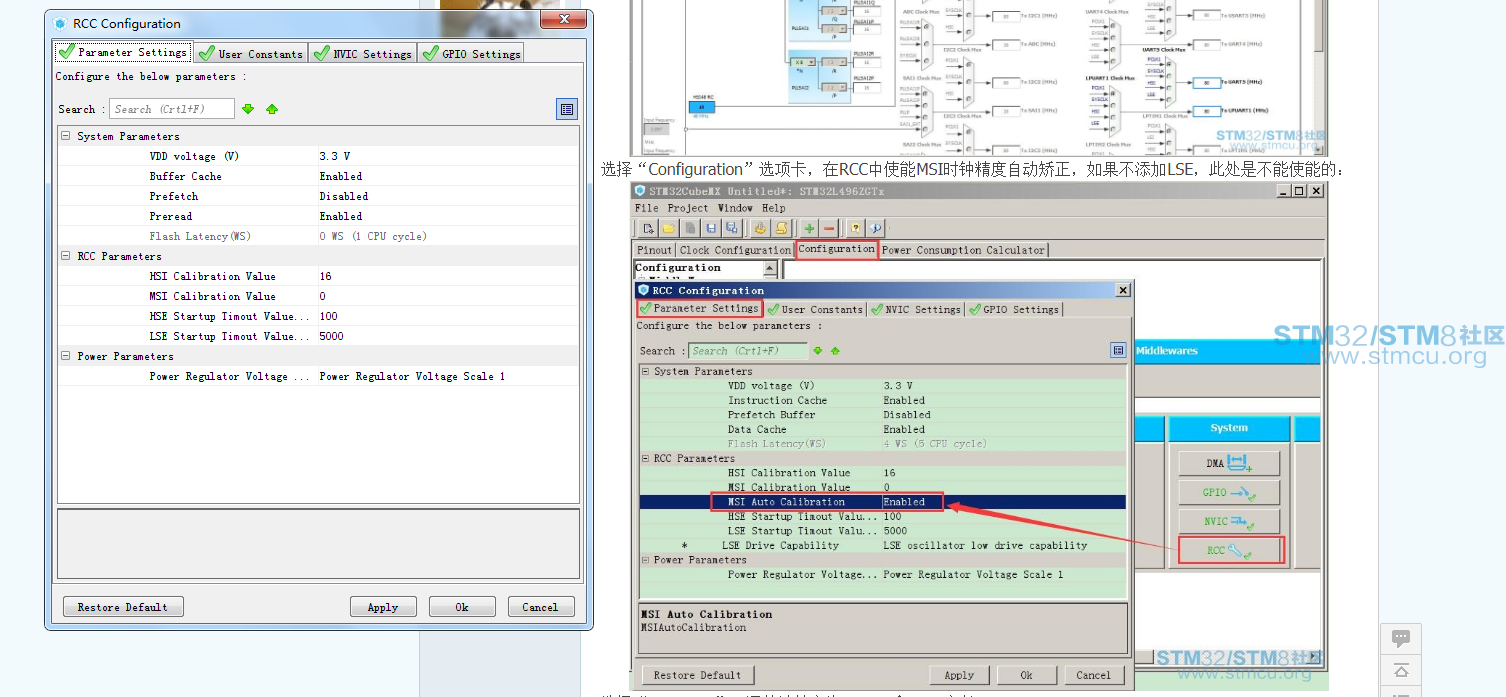This screenshot has width=1506, height=697.
Task: Click the yellow open-folder icon in embedded STM32CubeMX toolbar
Action: click(669, 228)
